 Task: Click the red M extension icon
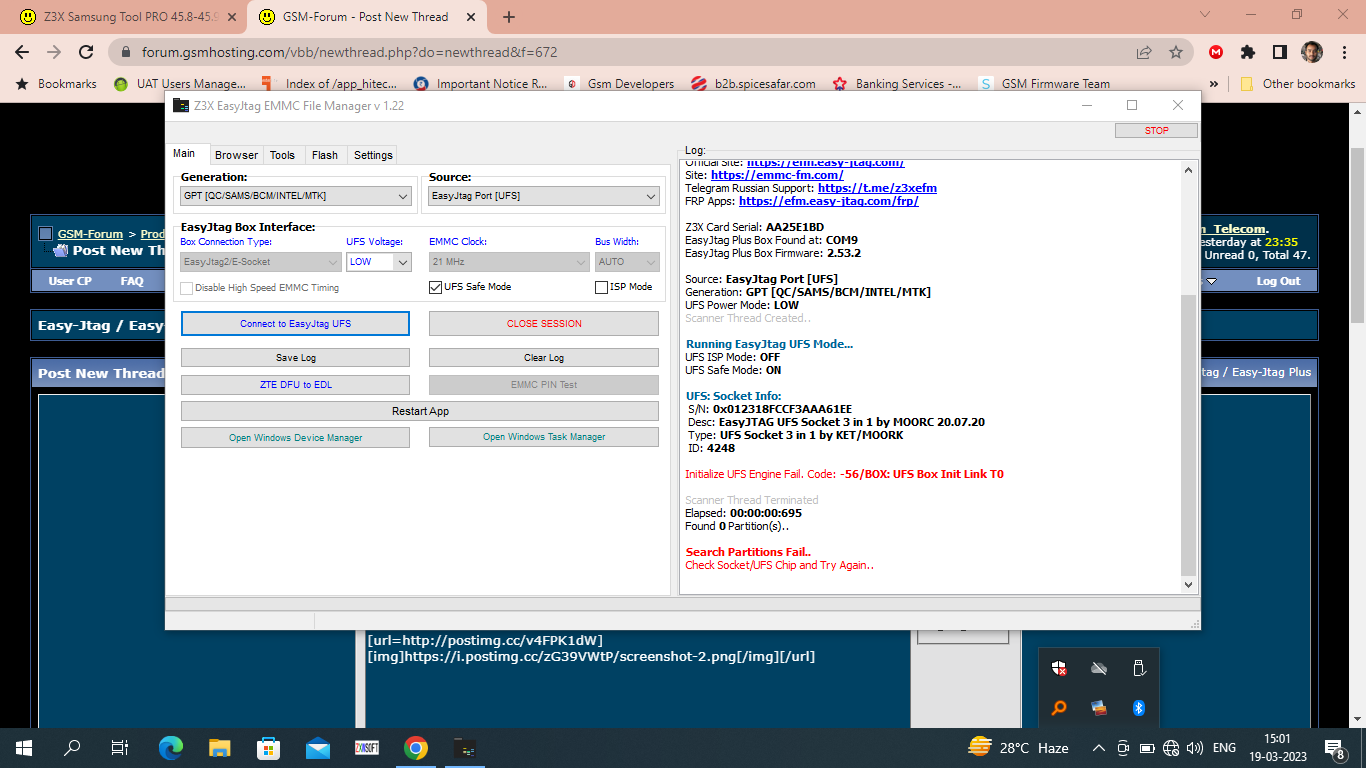pos(1216,52)
